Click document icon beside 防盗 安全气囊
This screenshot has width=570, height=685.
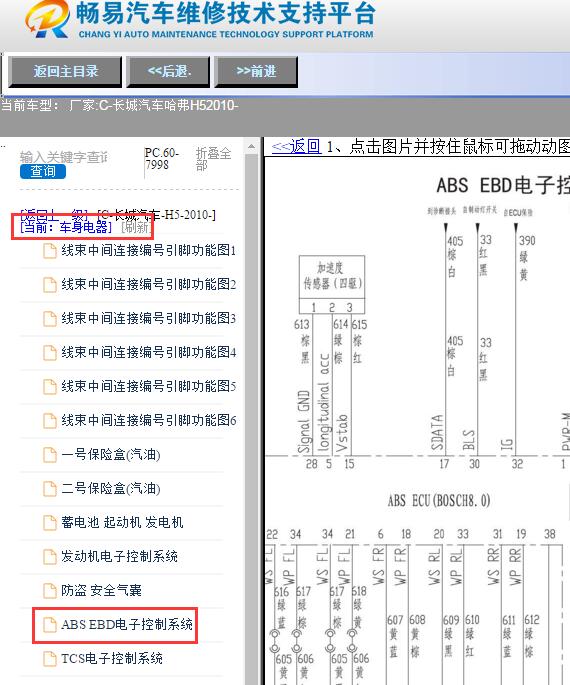[x=50, y=591]
